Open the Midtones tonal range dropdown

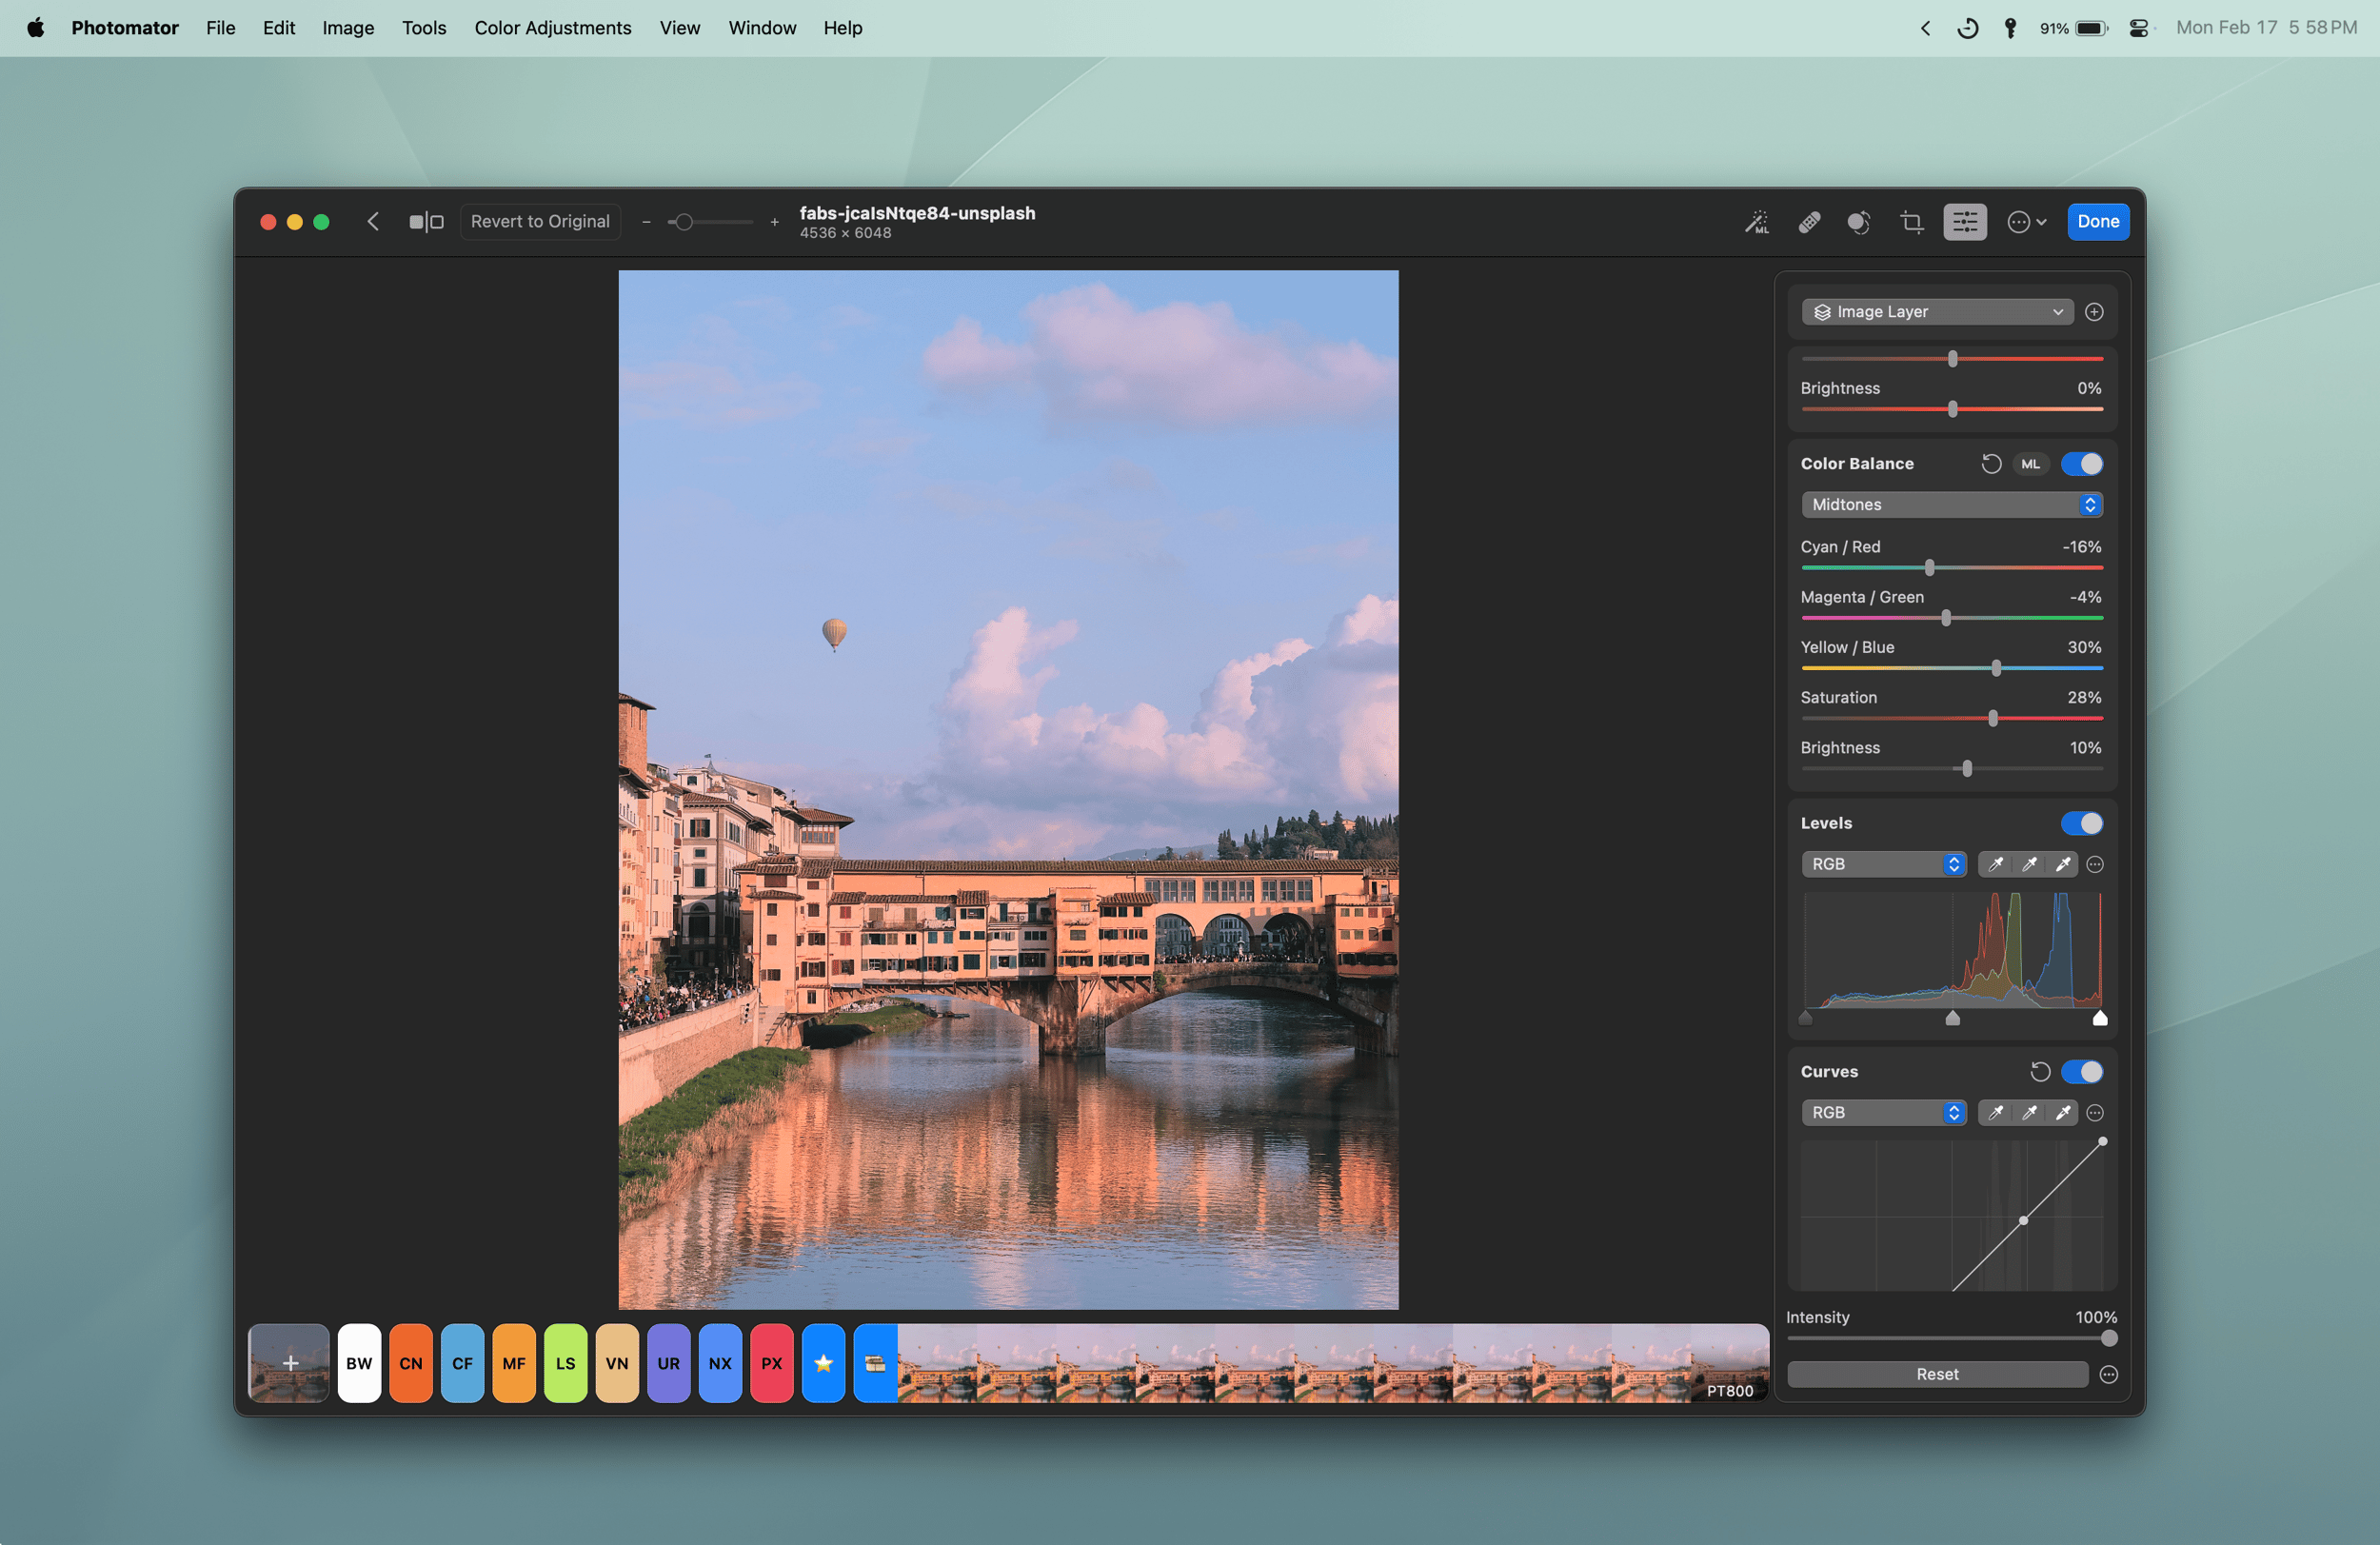pyautogui.click(x=1951, y=505)
